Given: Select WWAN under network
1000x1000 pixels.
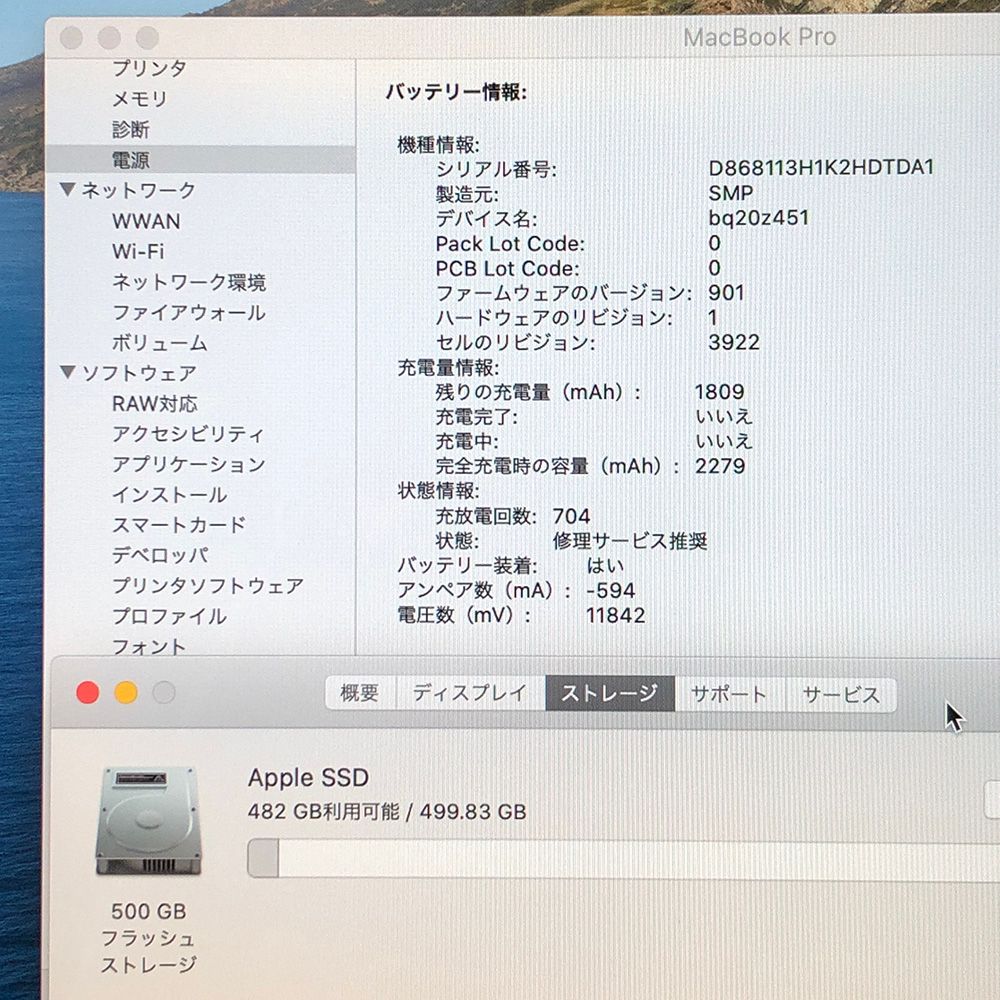Looking at the screenshot, I should pos(146,221).
